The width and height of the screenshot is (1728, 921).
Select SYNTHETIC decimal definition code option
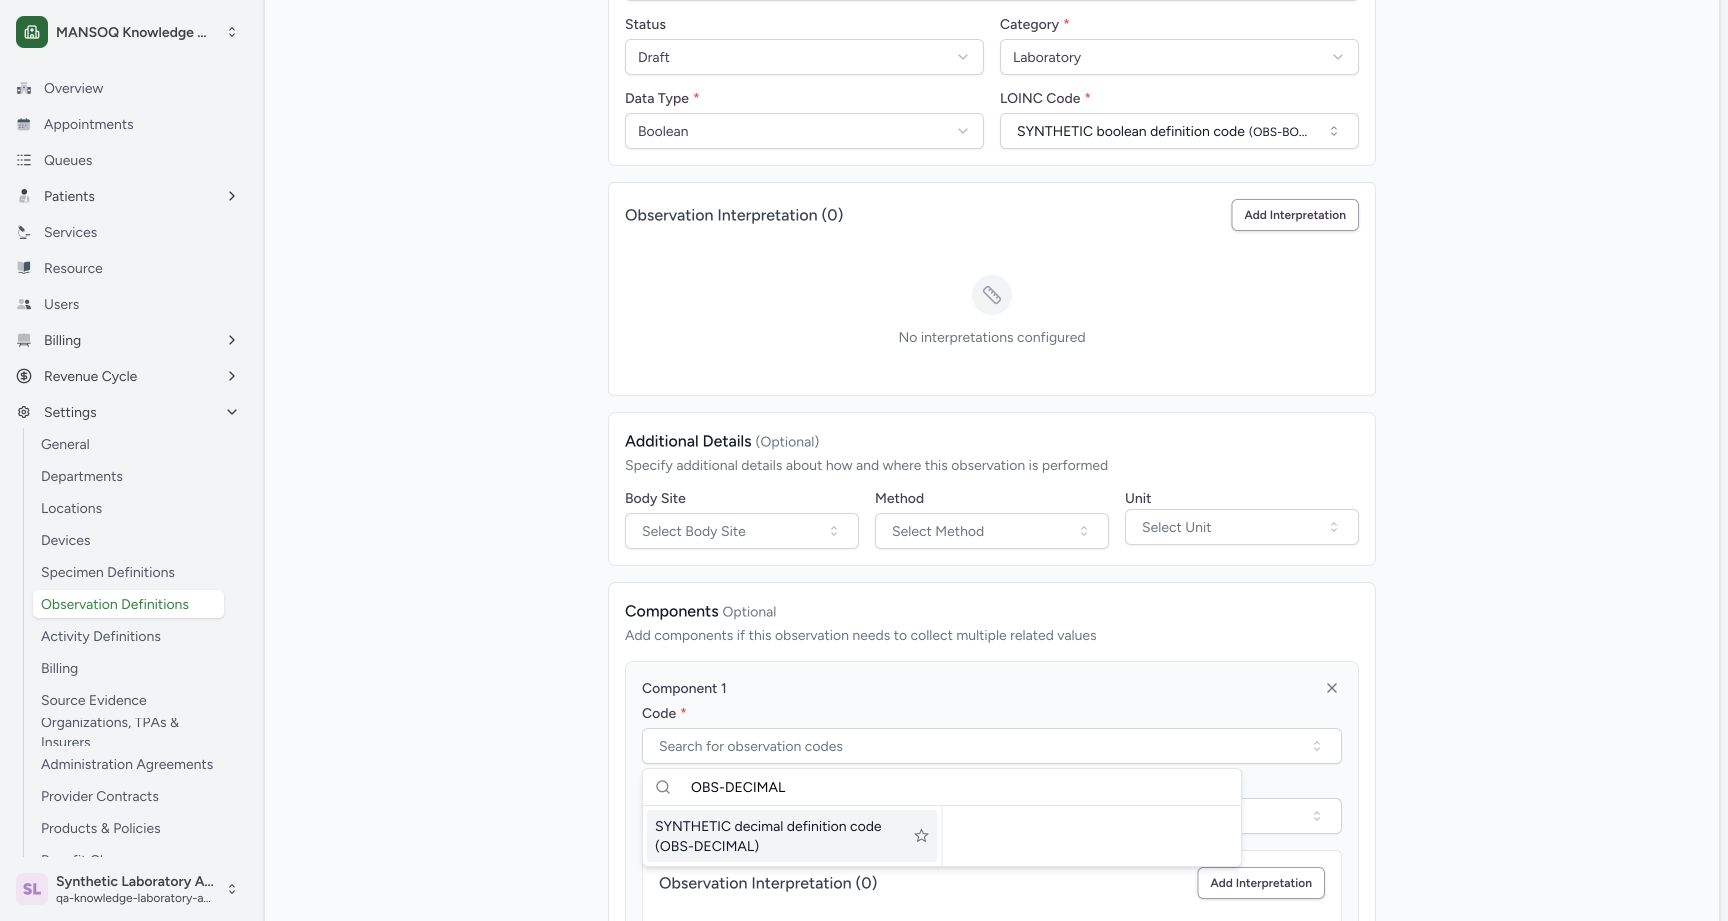792,836
